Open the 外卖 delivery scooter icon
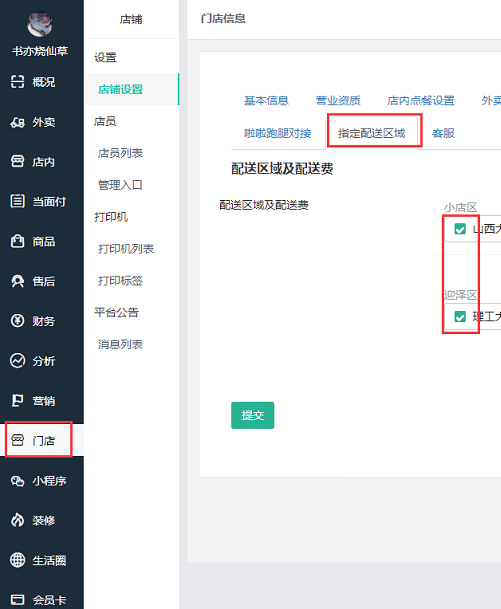The image size is (501, 609). 17,122
